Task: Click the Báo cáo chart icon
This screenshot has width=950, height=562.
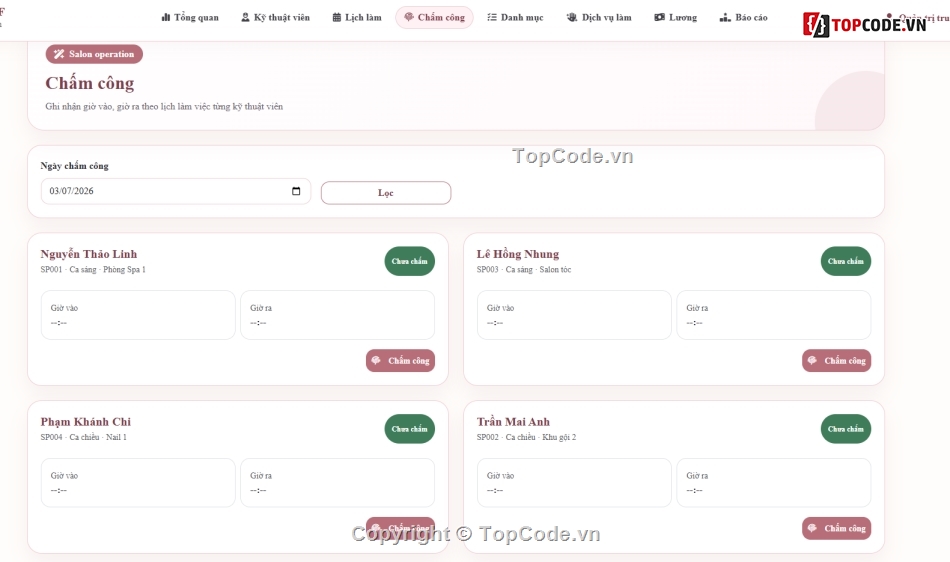Action: [725, 18]
